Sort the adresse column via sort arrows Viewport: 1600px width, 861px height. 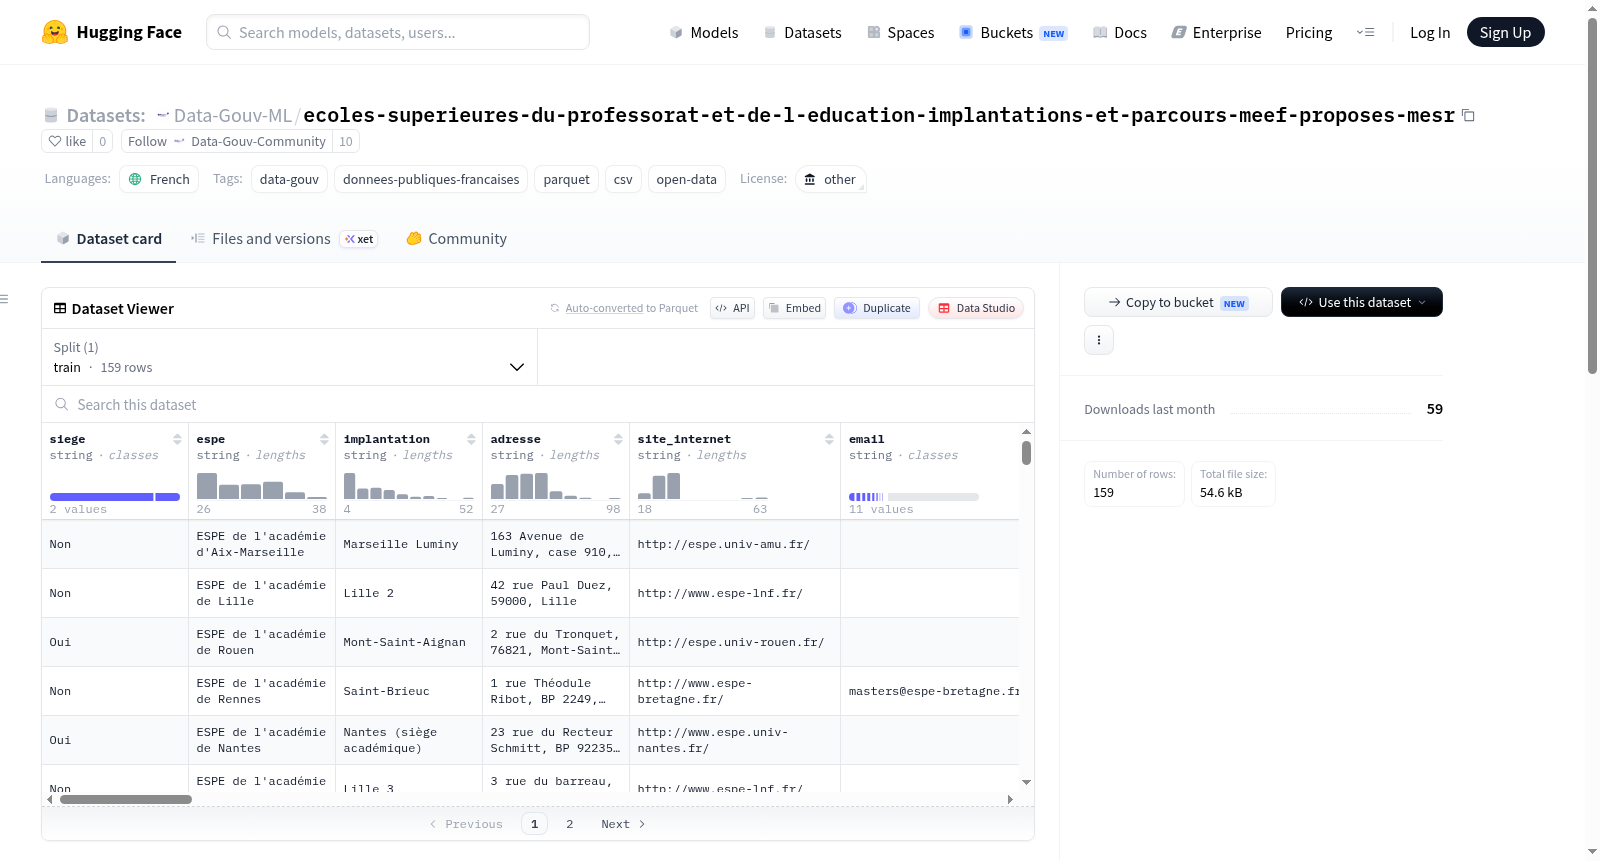618,439
